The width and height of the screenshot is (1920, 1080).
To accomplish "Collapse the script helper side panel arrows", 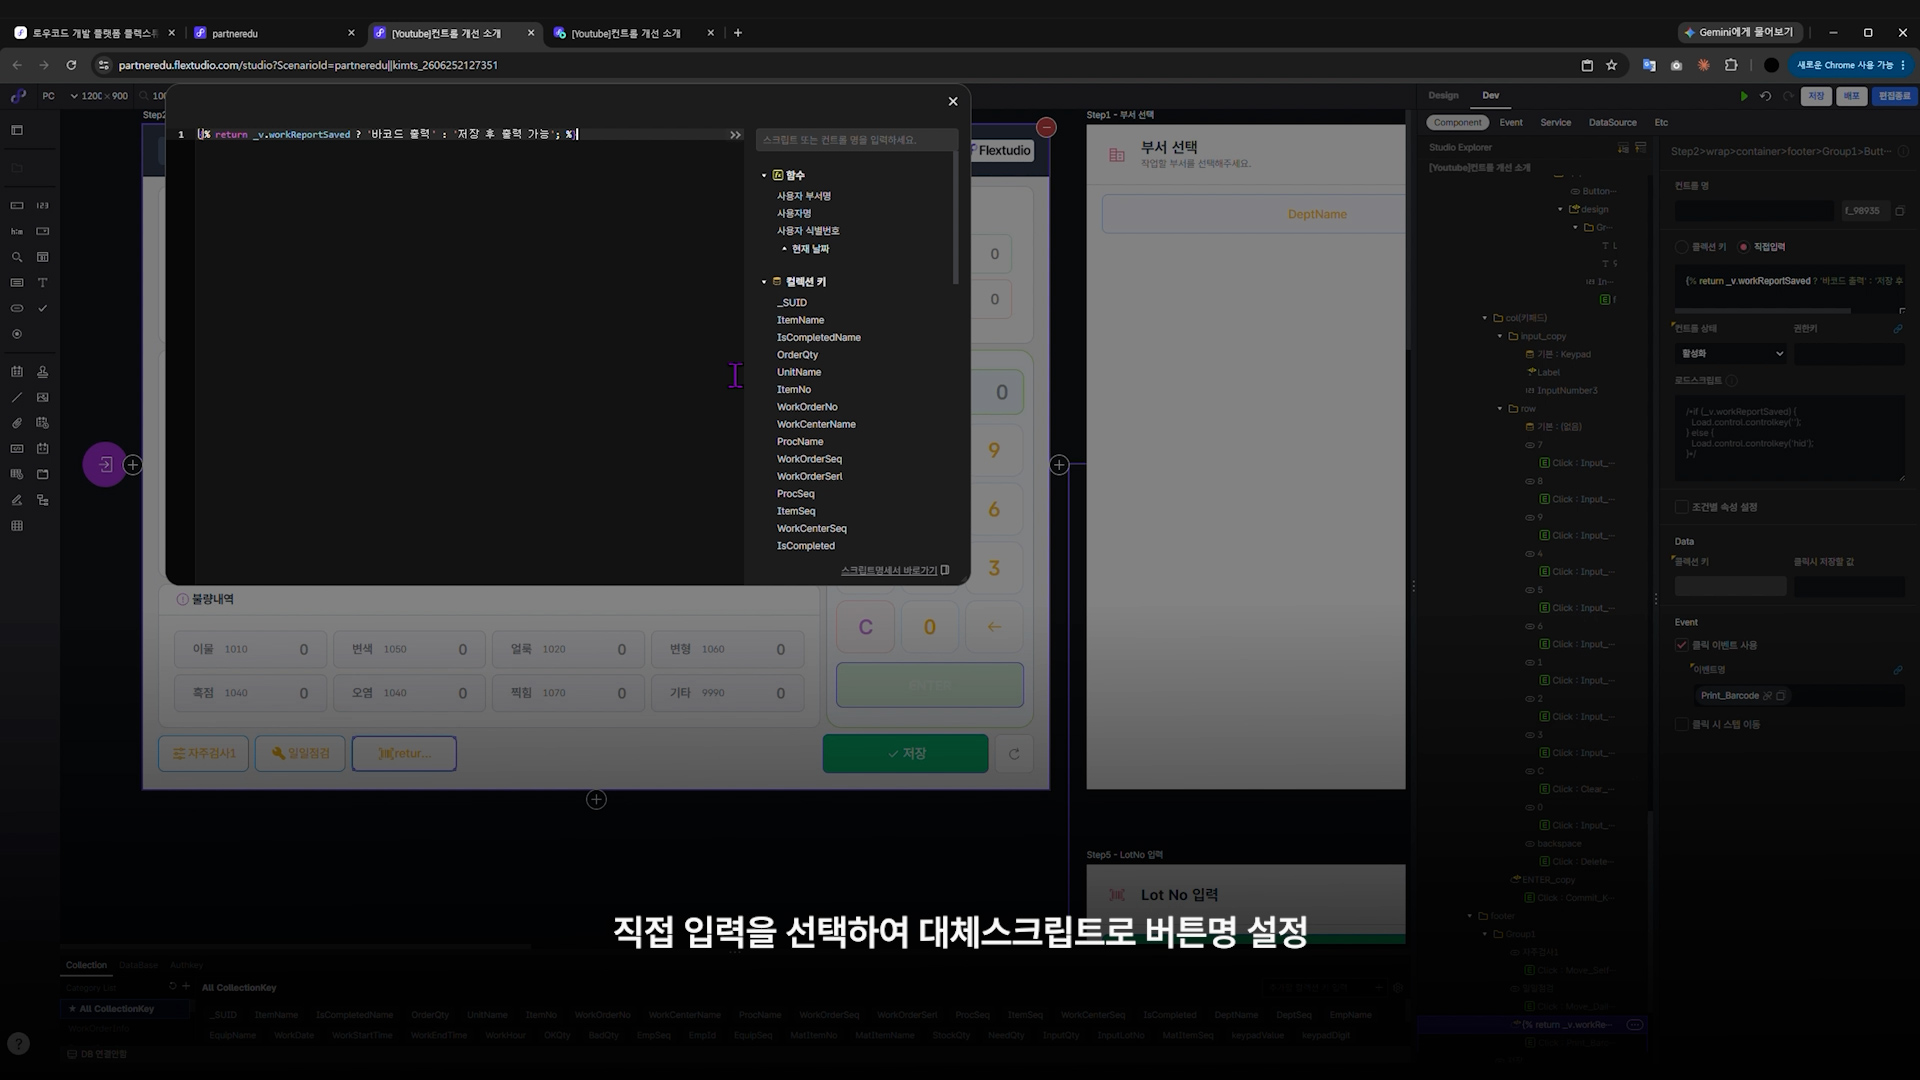I will (x=735, y=134).
